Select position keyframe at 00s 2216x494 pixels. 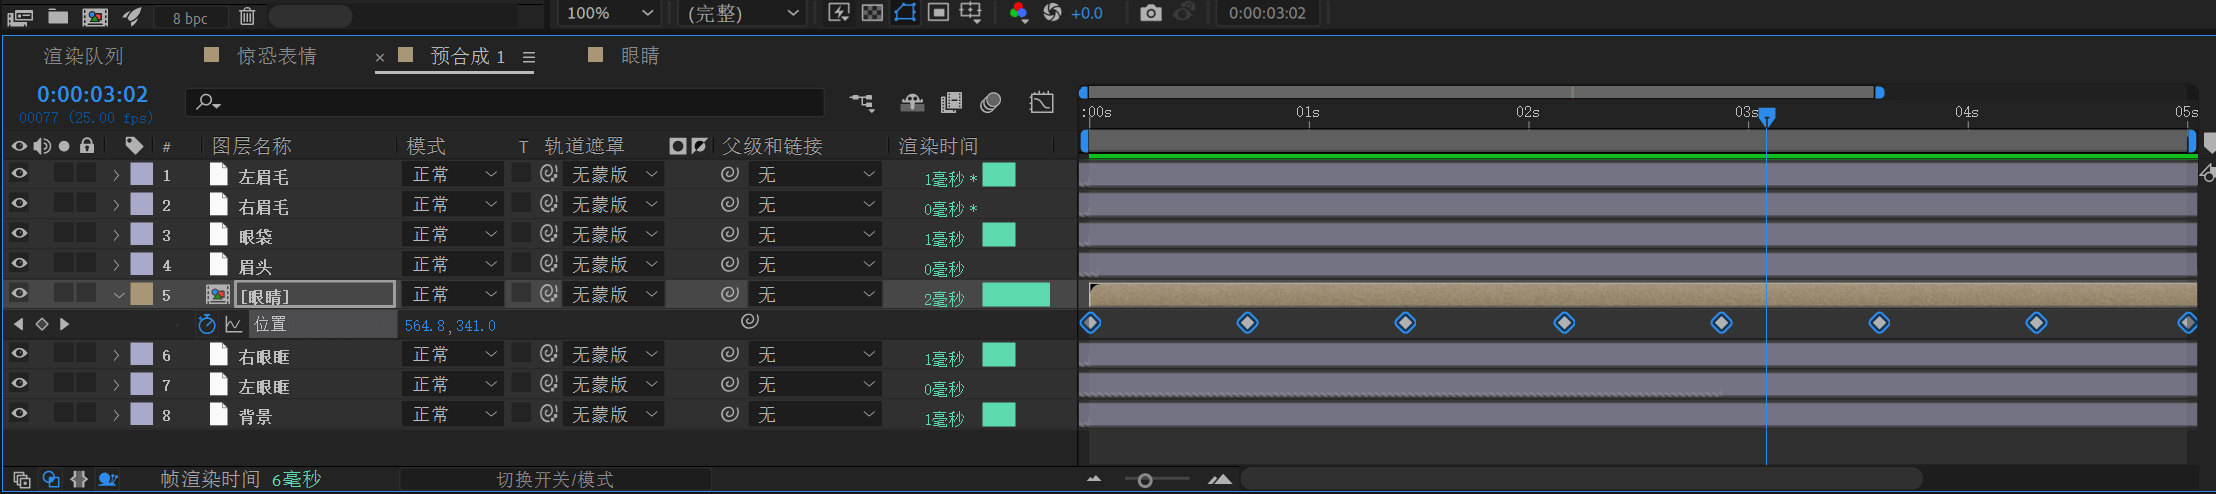pyautogui.click(x=1091, y=323)
